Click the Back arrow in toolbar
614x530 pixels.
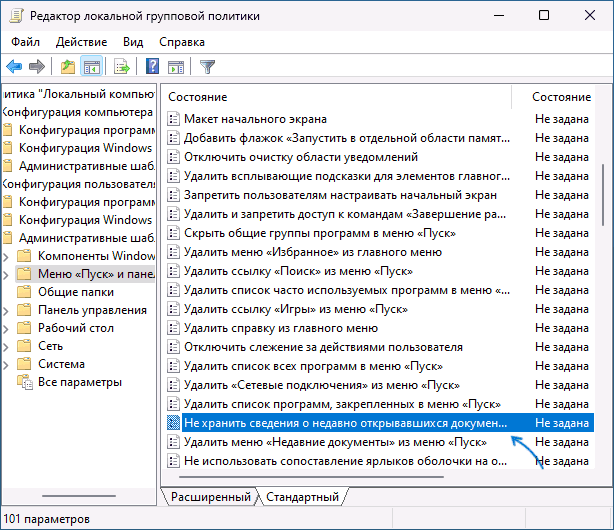click(x=14, y=67)
